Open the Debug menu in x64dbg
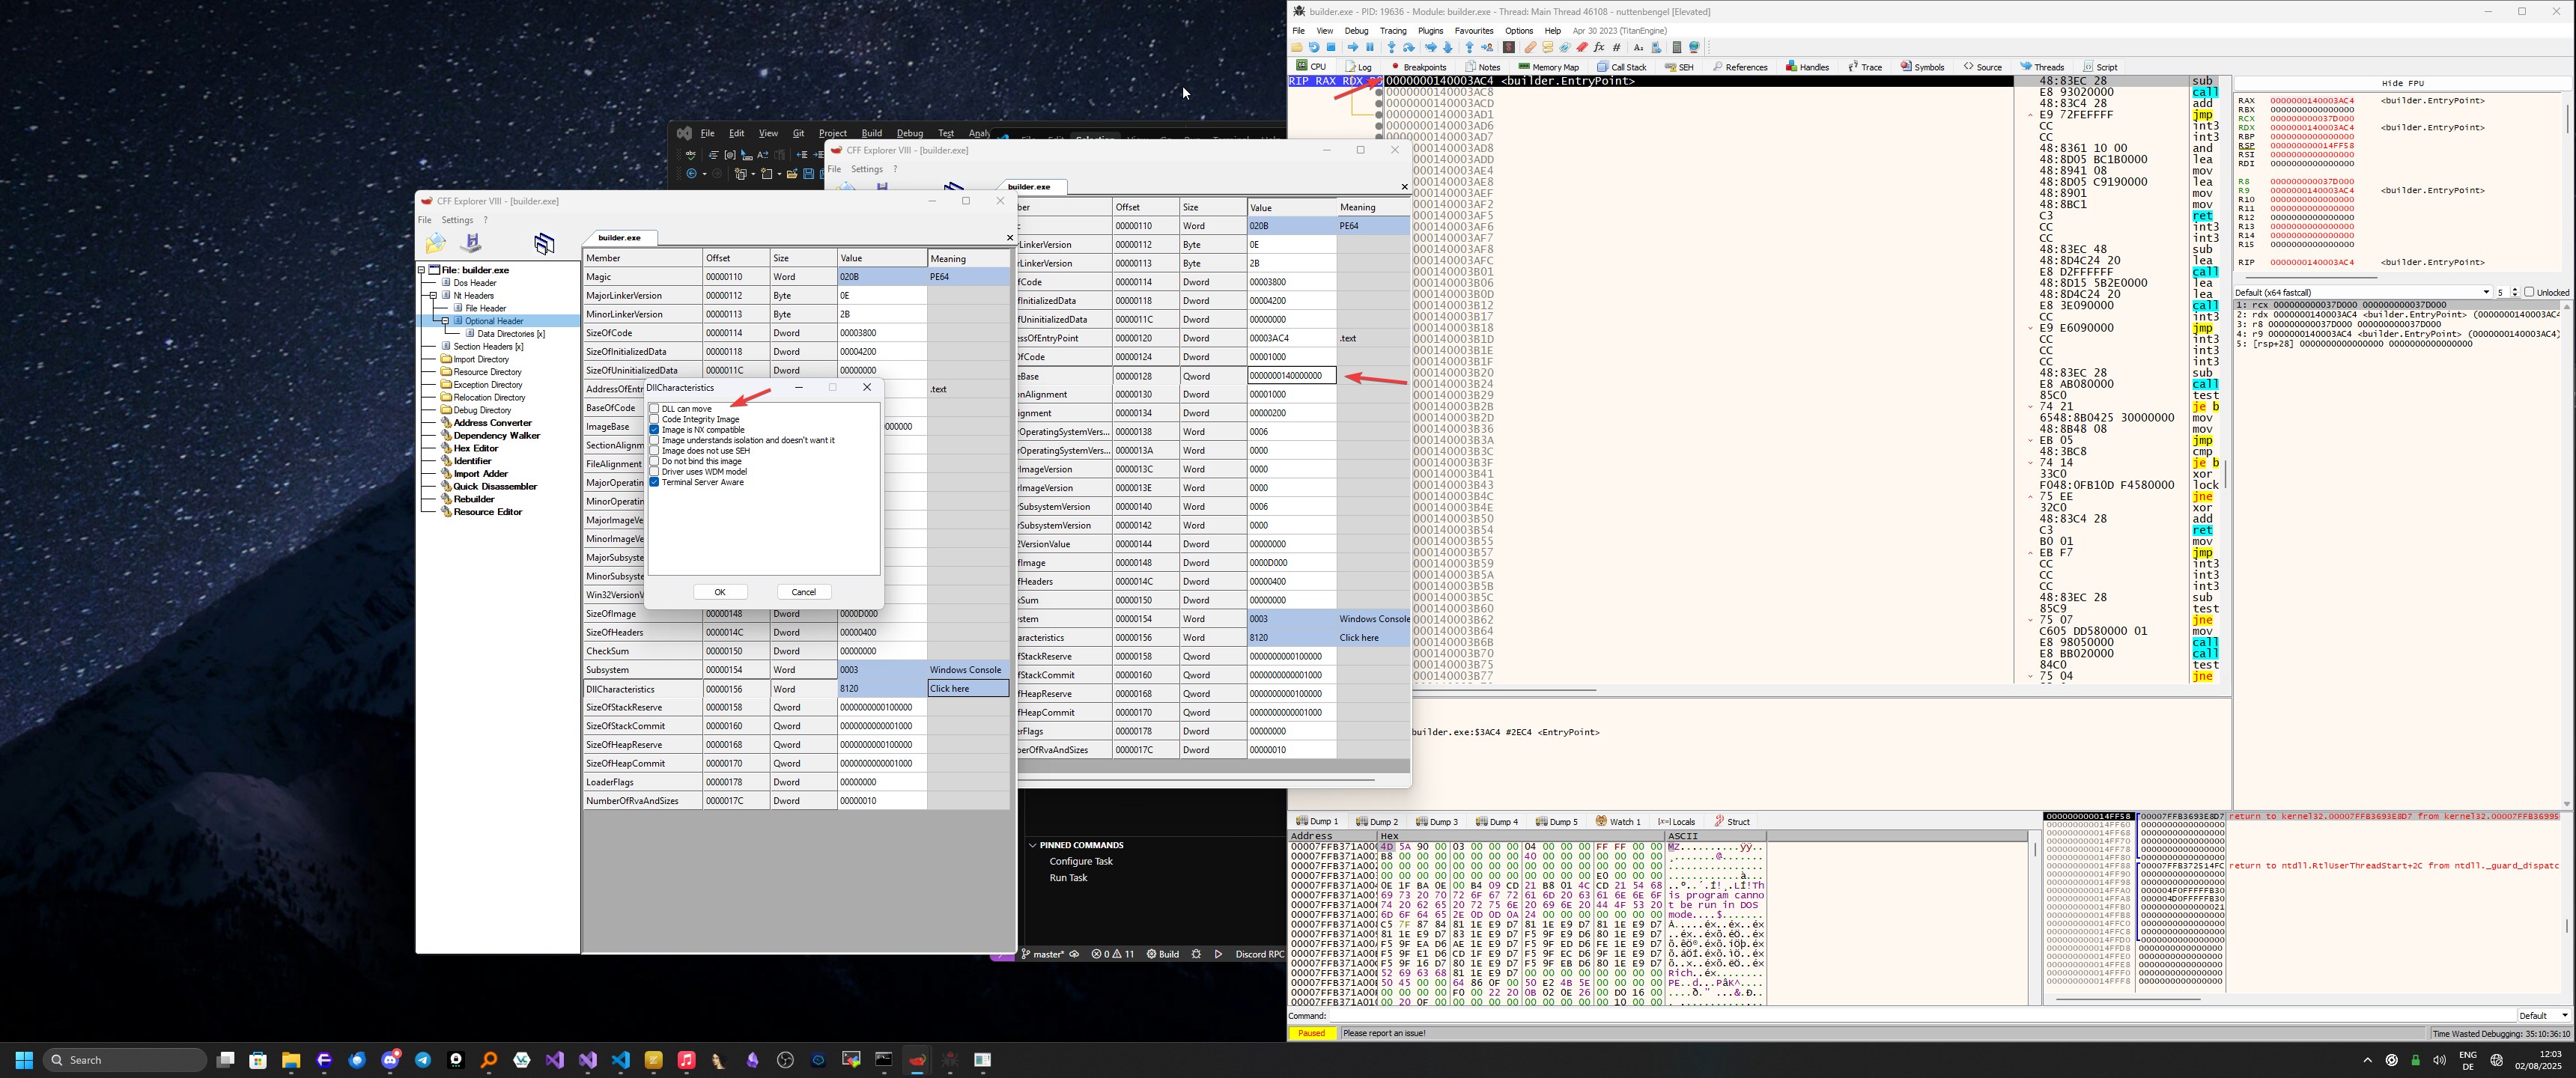Image resolution: width=2576 pixels, height=1078 pixels. pyautogui.click(x=1356, y=31)
